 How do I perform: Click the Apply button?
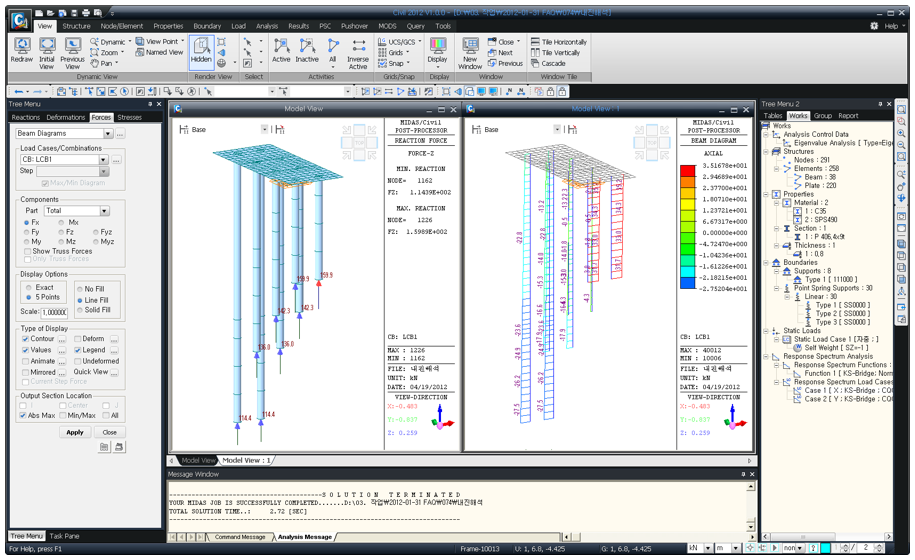[75, 432]
